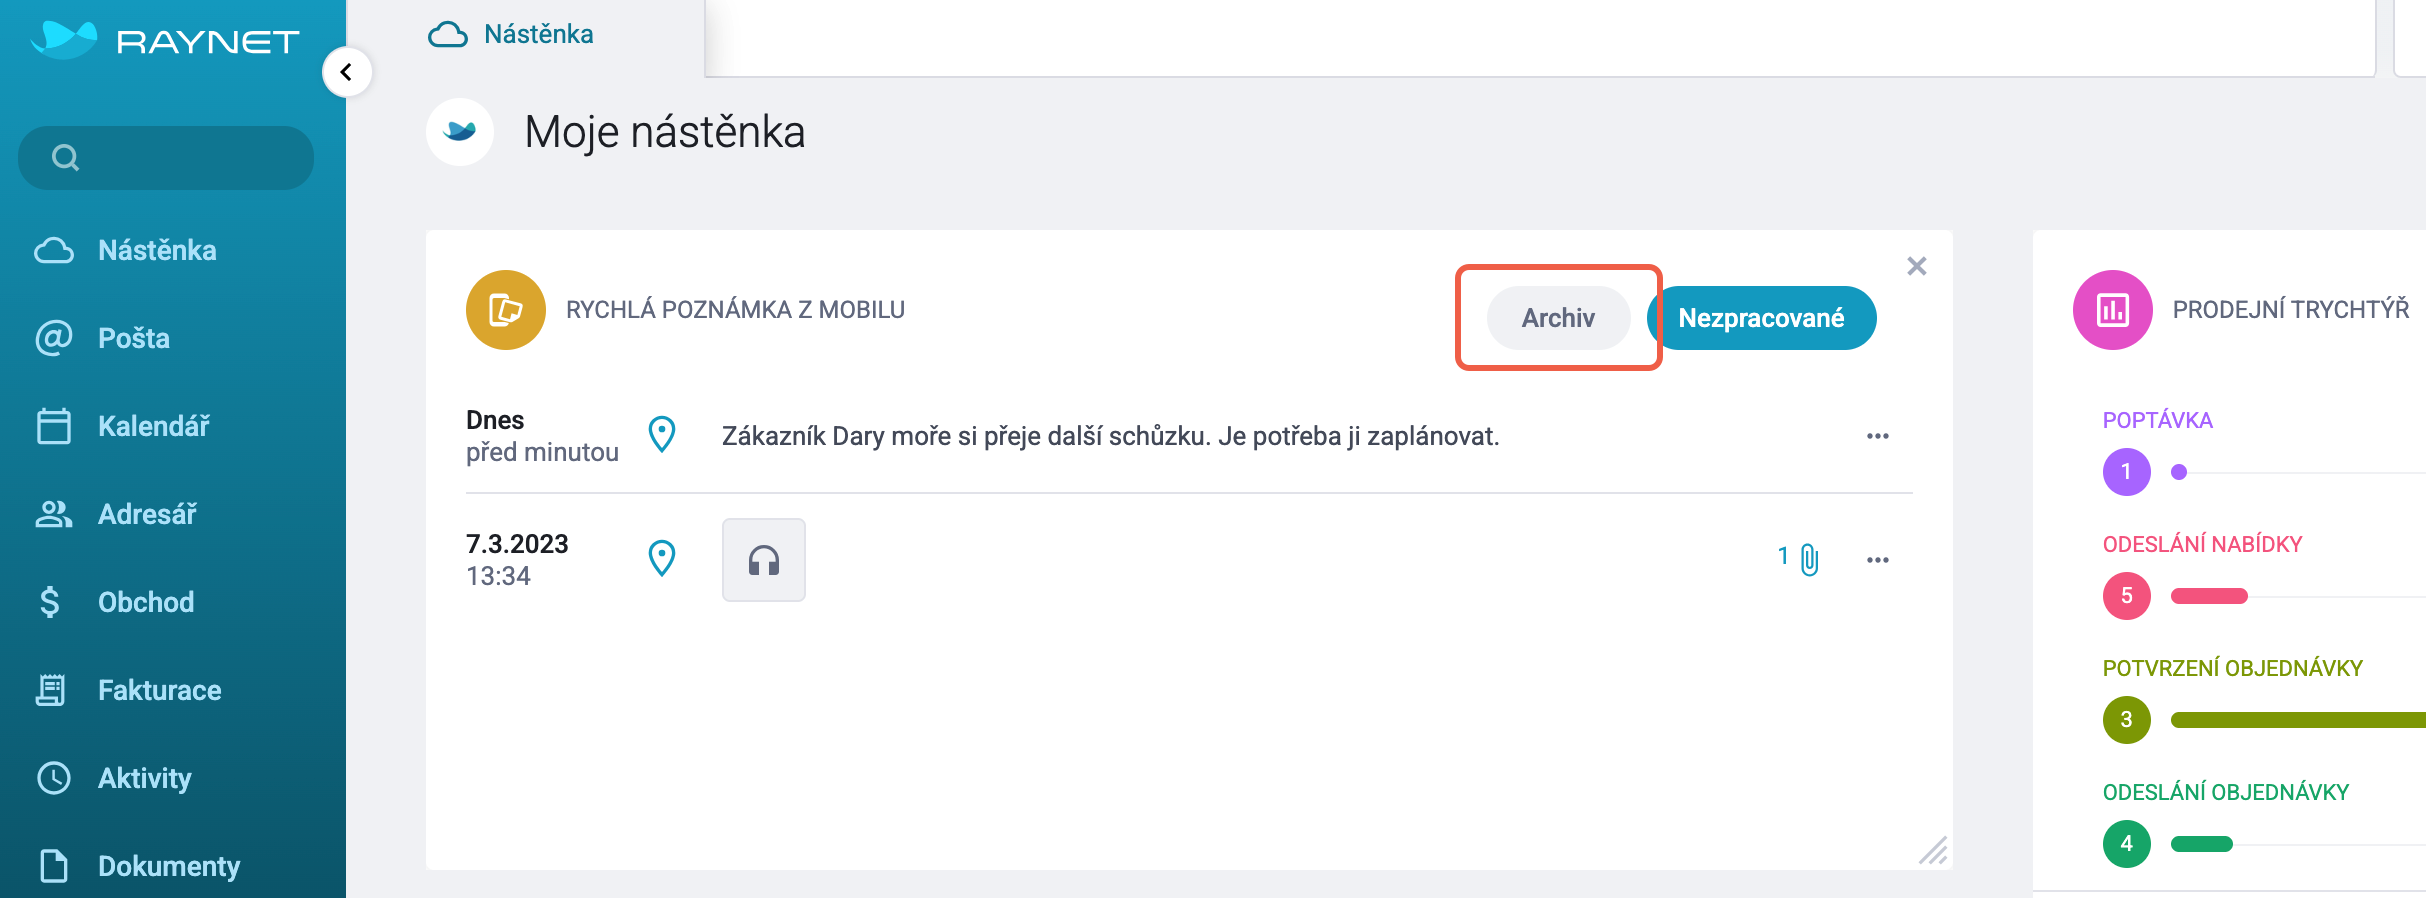Screen dimensions: 2426x898
Task: Click the pink circle numbered 5
Action: [x=2127, y=596]
